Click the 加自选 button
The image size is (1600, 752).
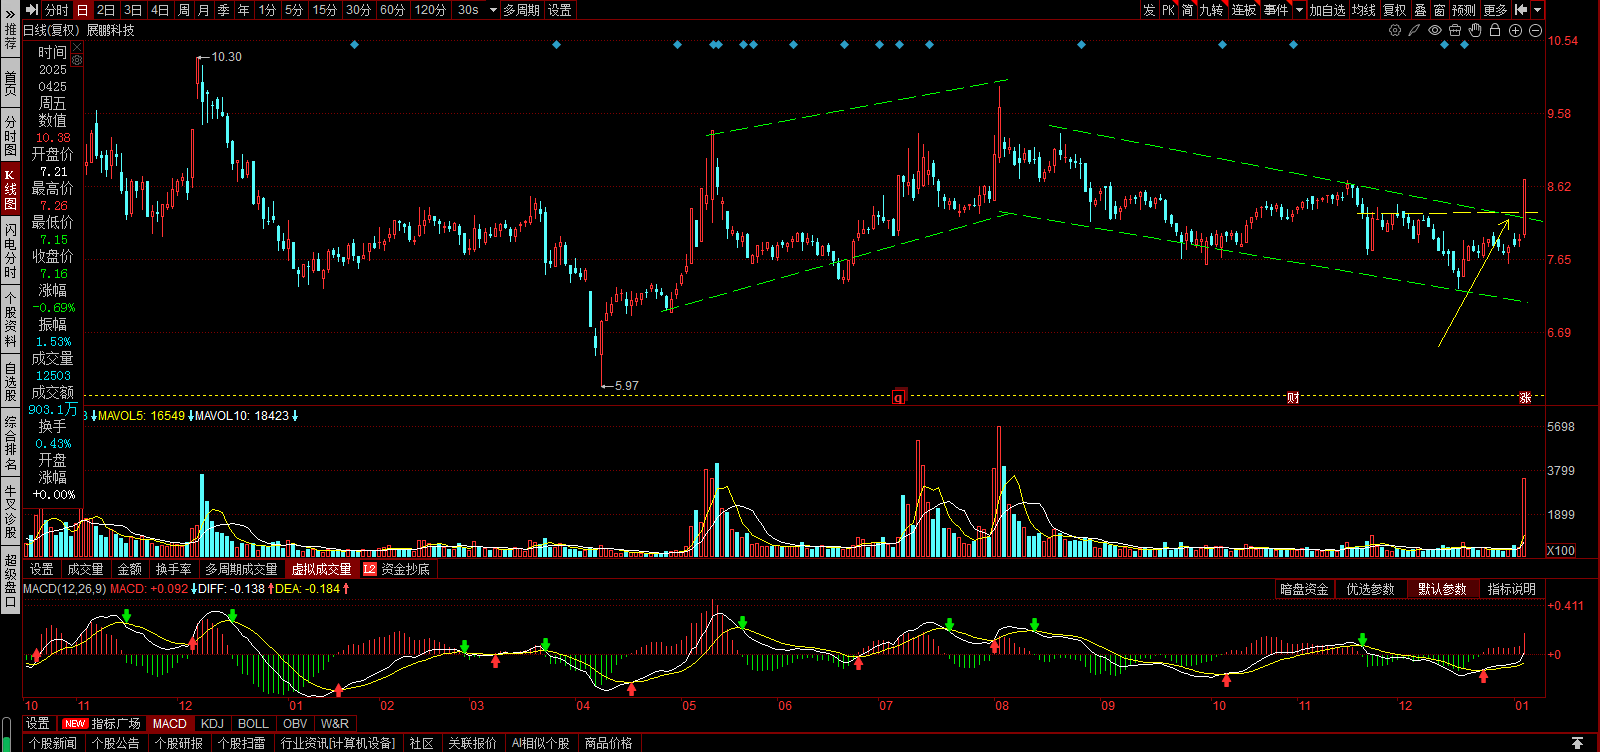(1327, 10)
